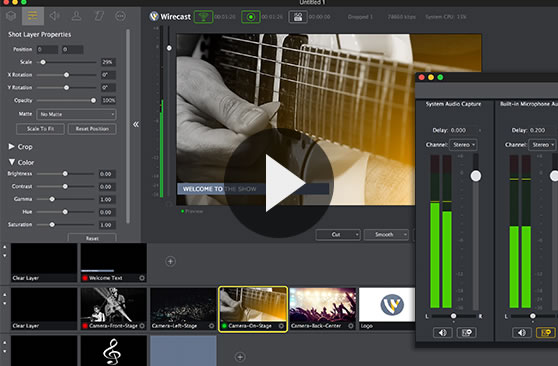Click the second Position input field
The height and width of the screenshot is (366, 558).
[72, 49]
